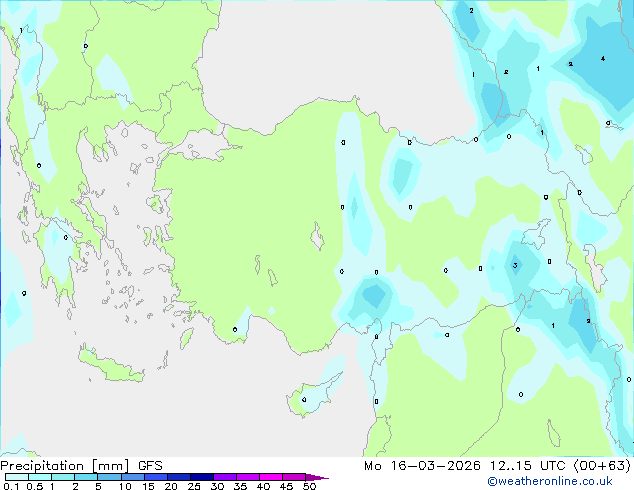Pick the 15–20 mm legend color swatch
Screen dimensions: 634x490
[156, 477]
